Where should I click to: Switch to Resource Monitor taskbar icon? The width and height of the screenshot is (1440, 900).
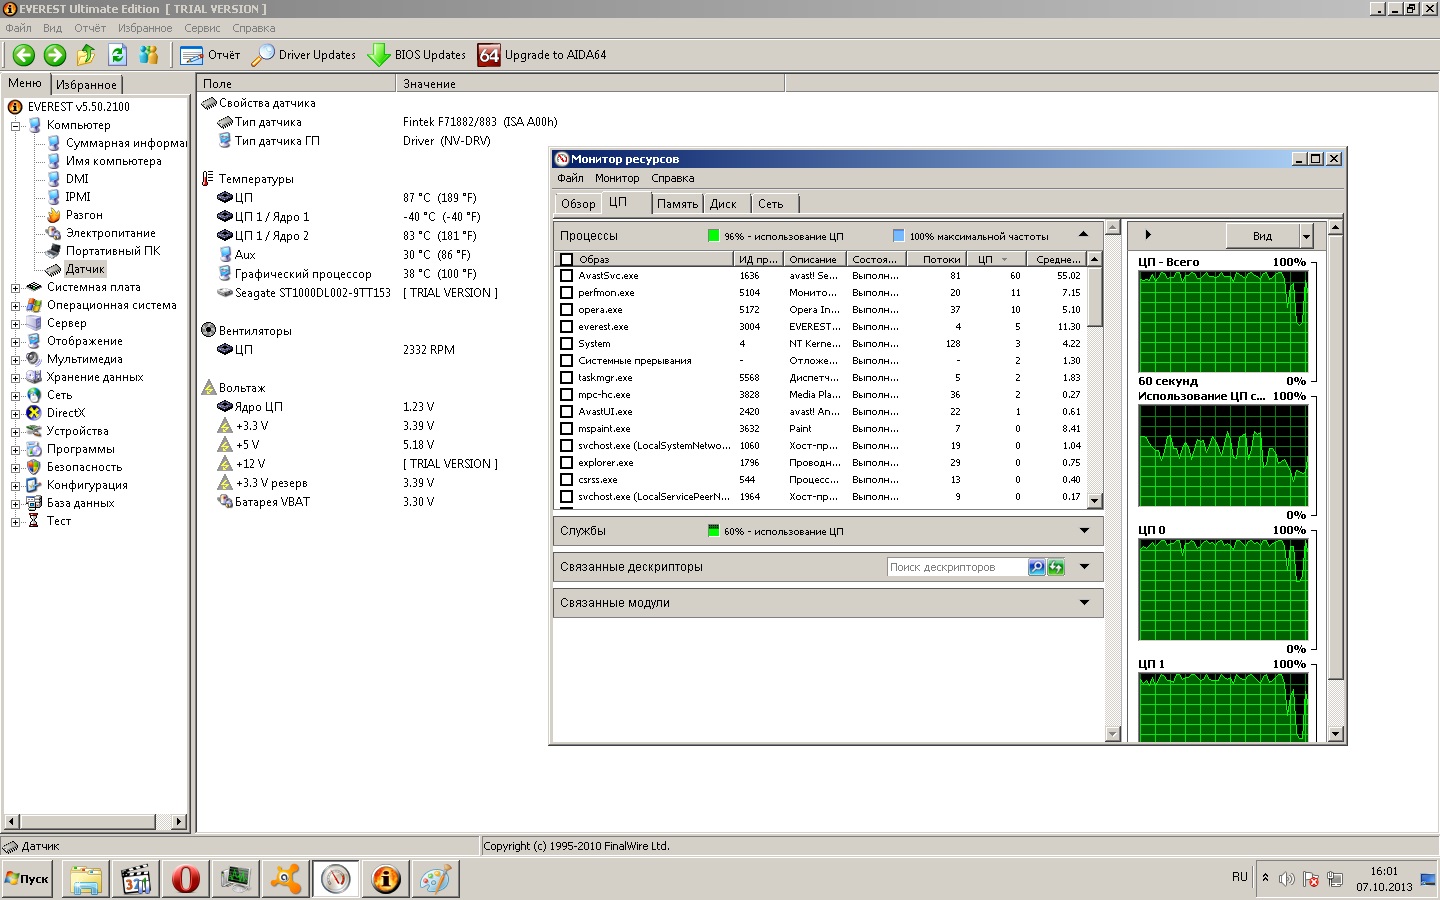click(335, 879)
